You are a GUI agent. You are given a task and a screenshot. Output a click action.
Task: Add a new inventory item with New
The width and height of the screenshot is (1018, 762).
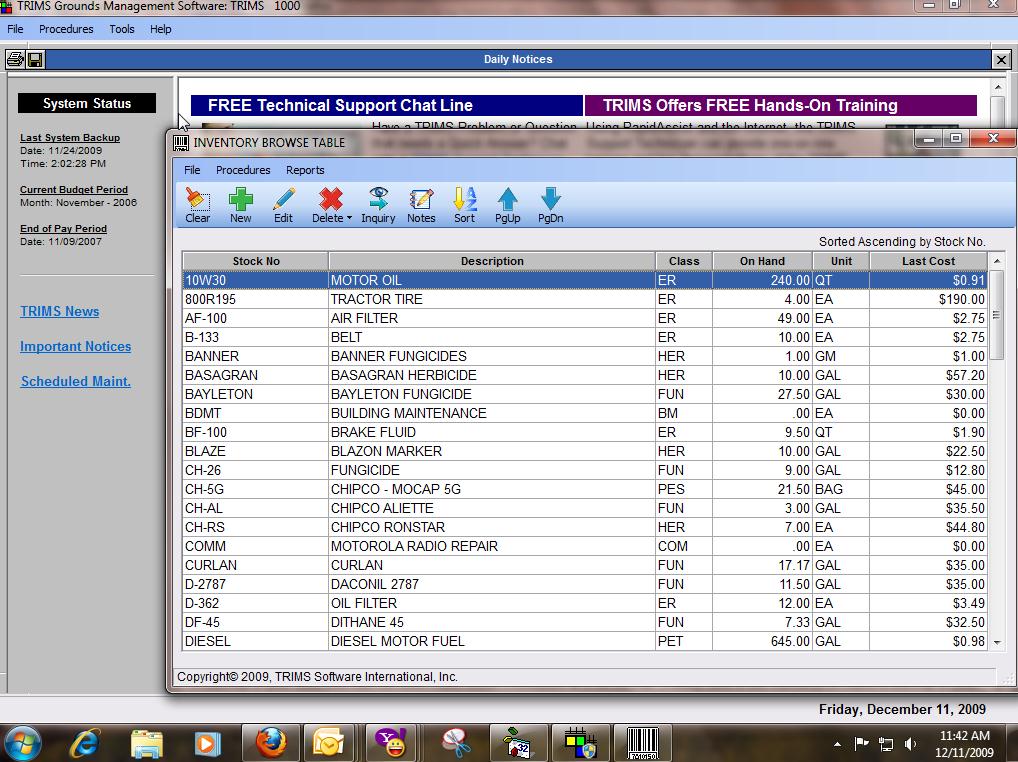tap(240, 204)
